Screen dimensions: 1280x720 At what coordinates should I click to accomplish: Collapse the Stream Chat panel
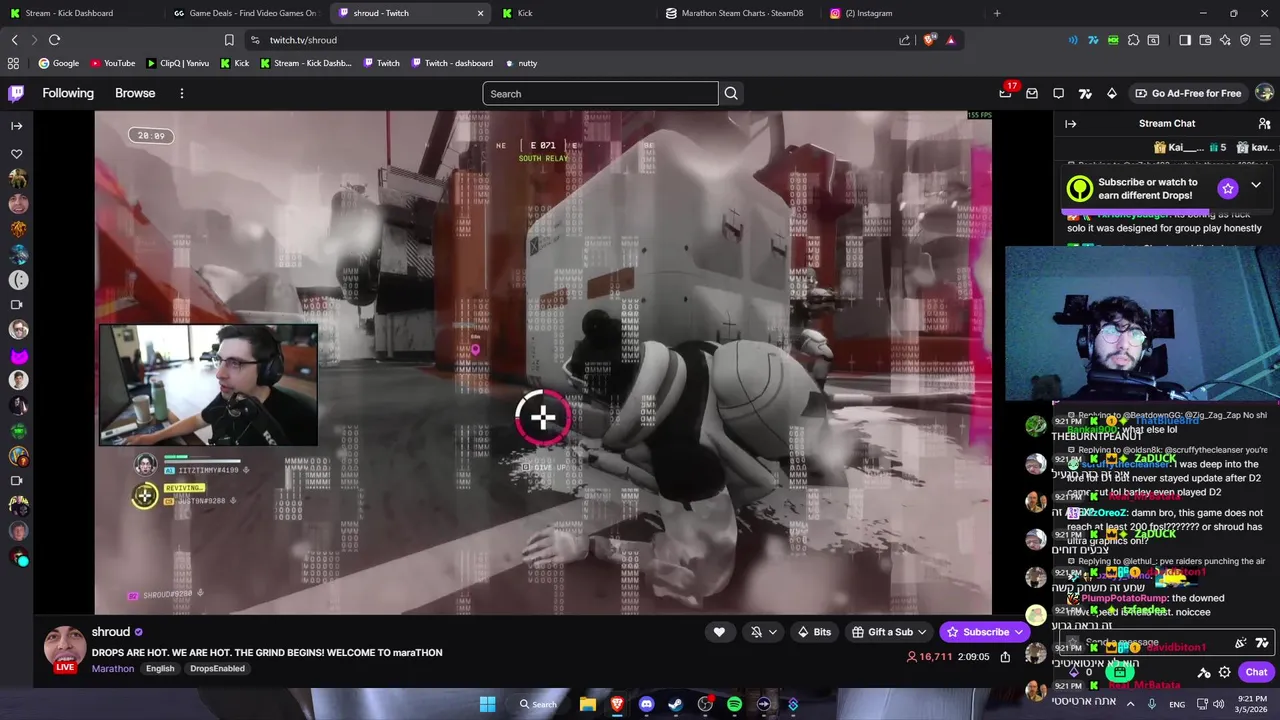point(1070,124)
